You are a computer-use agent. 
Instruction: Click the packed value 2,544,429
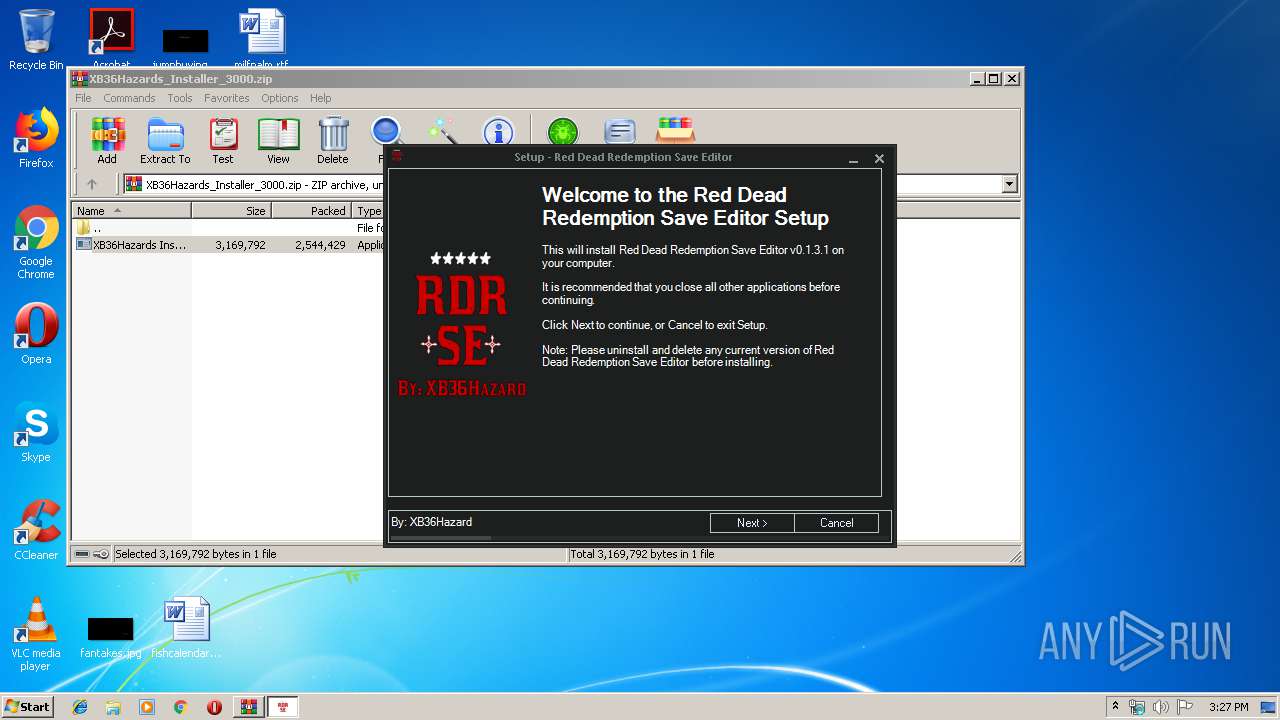coord(320,244)
